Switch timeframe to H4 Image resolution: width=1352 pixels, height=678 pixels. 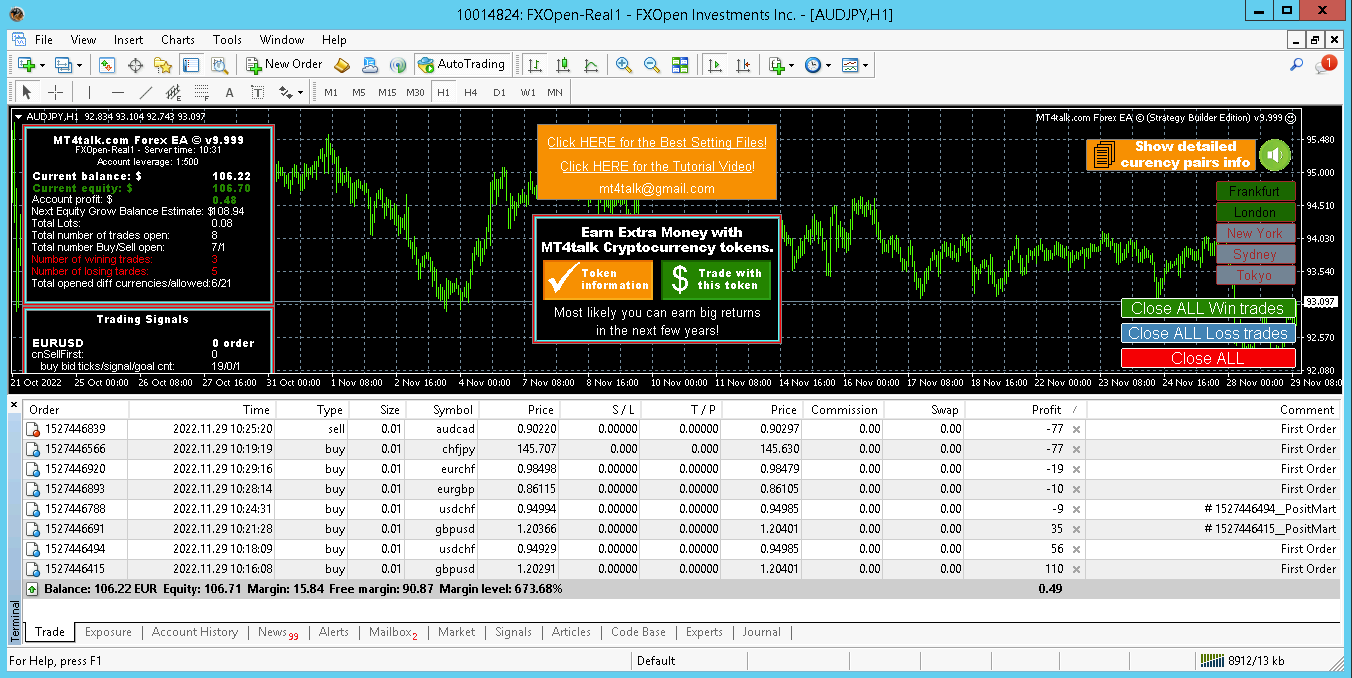click(x=471, y=92)
